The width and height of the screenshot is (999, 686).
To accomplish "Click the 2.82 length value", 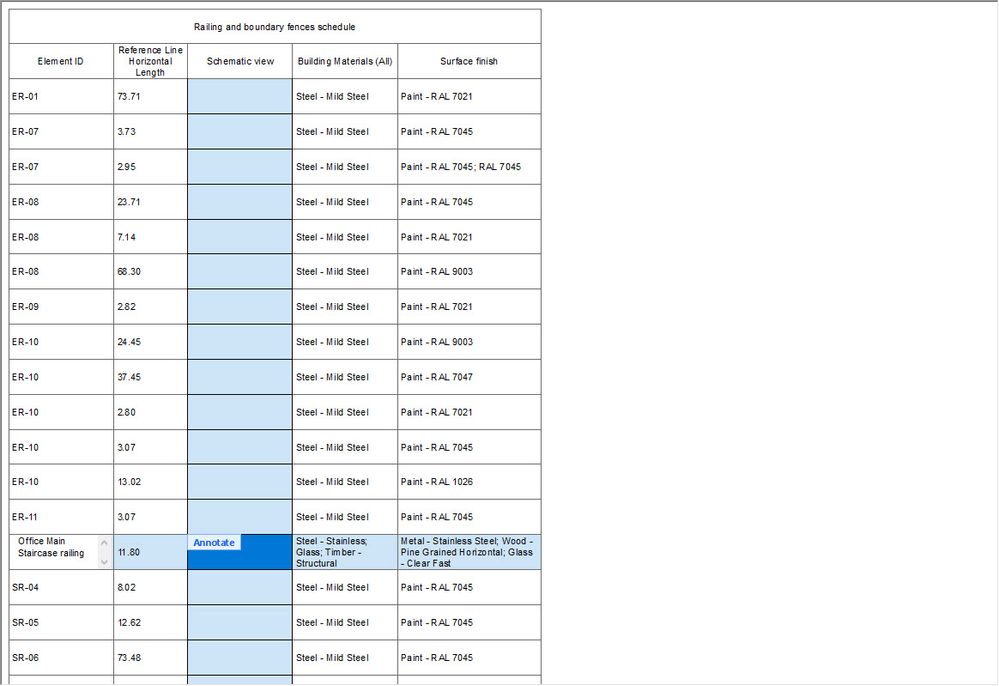I will pos(126,307).
